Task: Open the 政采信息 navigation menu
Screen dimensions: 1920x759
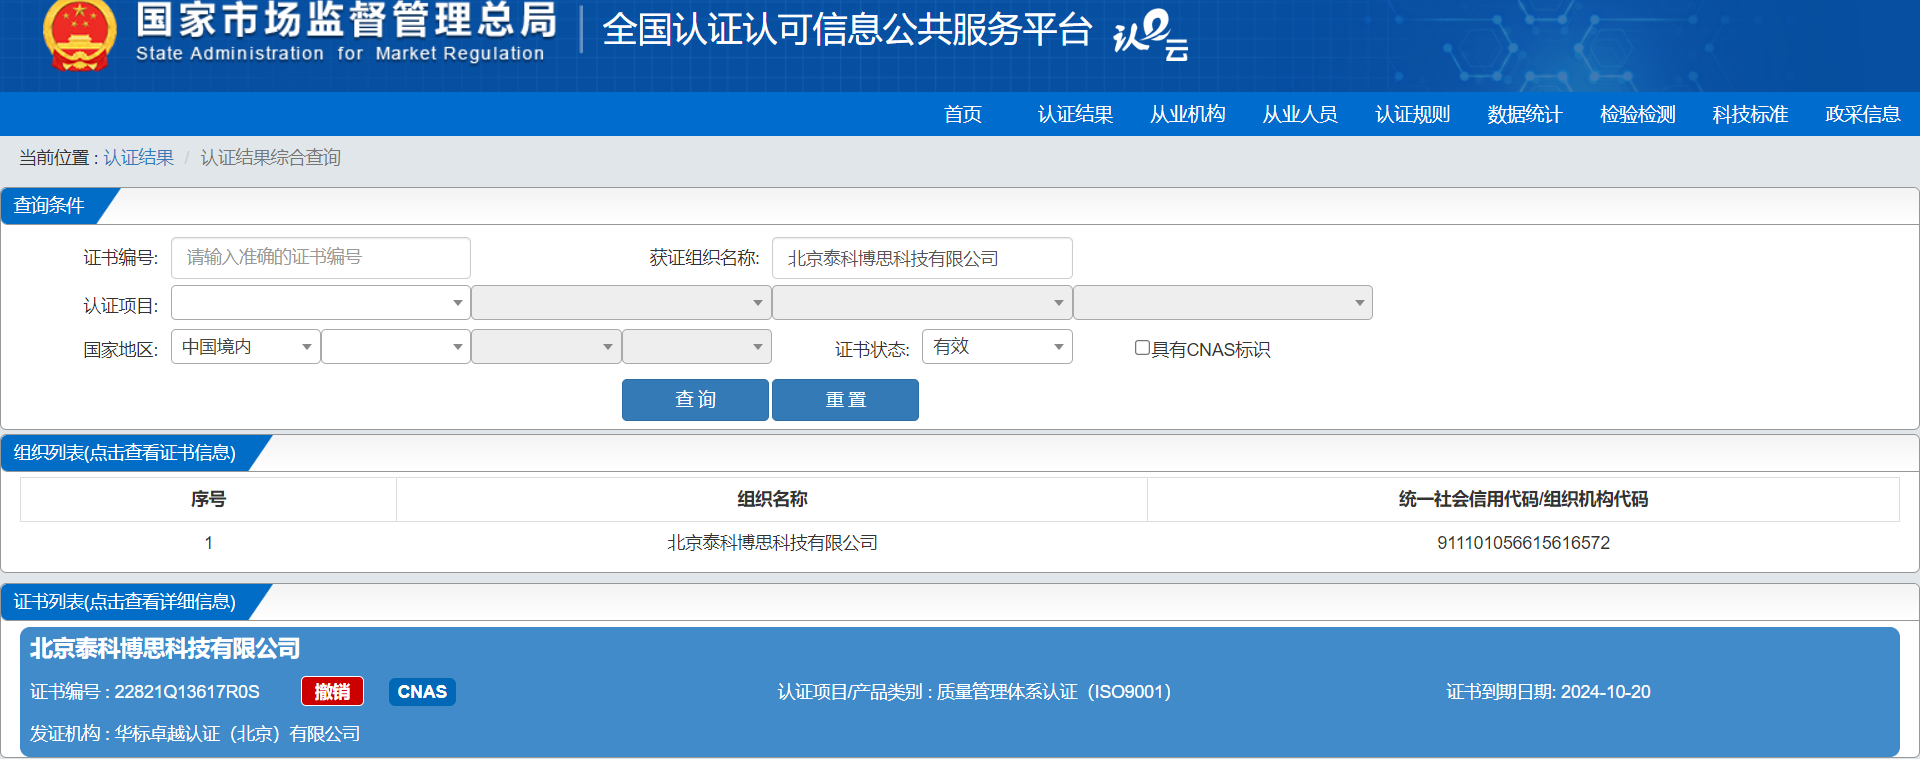Action: [1863, 114]
